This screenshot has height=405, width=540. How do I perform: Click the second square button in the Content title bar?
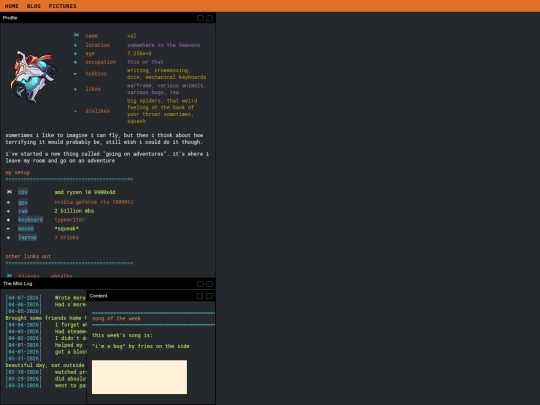(x=209, y=296)
